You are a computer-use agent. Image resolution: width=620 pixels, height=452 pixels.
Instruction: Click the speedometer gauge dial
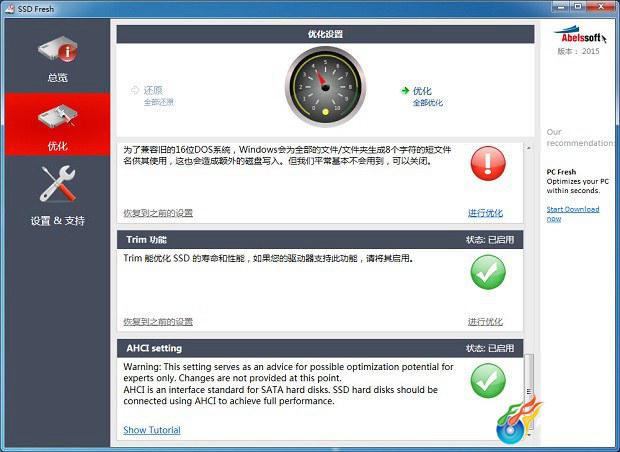coord(325,87)
